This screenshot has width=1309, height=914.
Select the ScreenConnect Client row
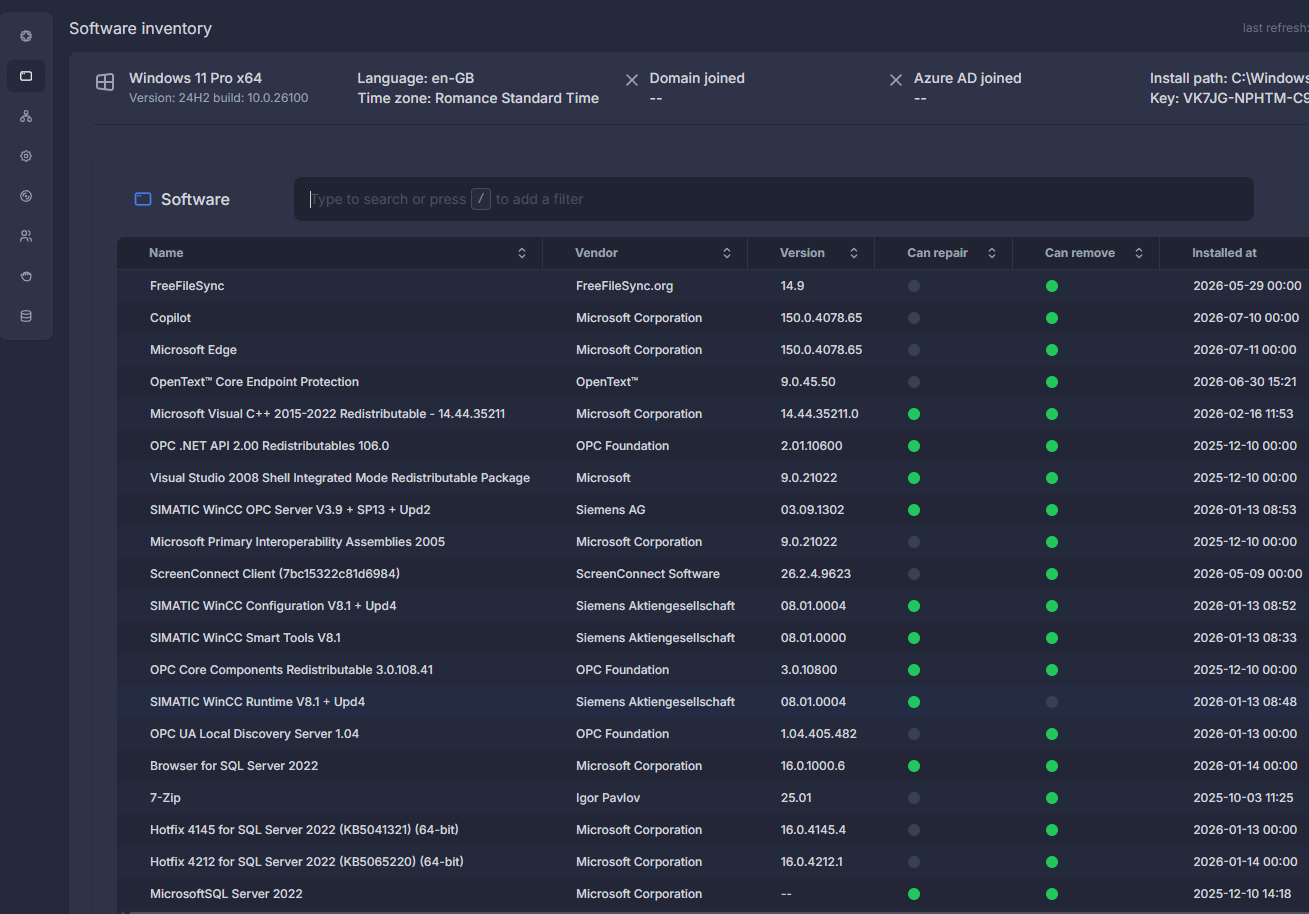[713, 574]
